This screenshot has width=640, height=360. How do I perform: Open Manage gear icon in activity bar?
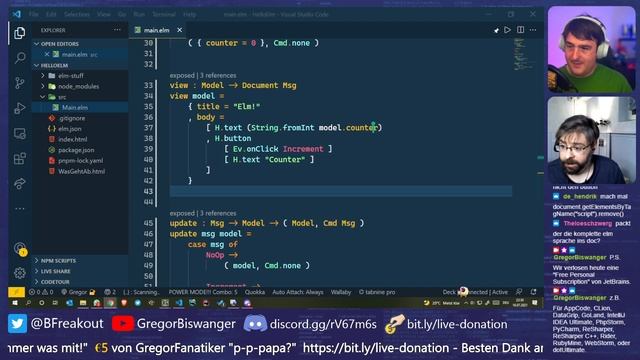20,273
